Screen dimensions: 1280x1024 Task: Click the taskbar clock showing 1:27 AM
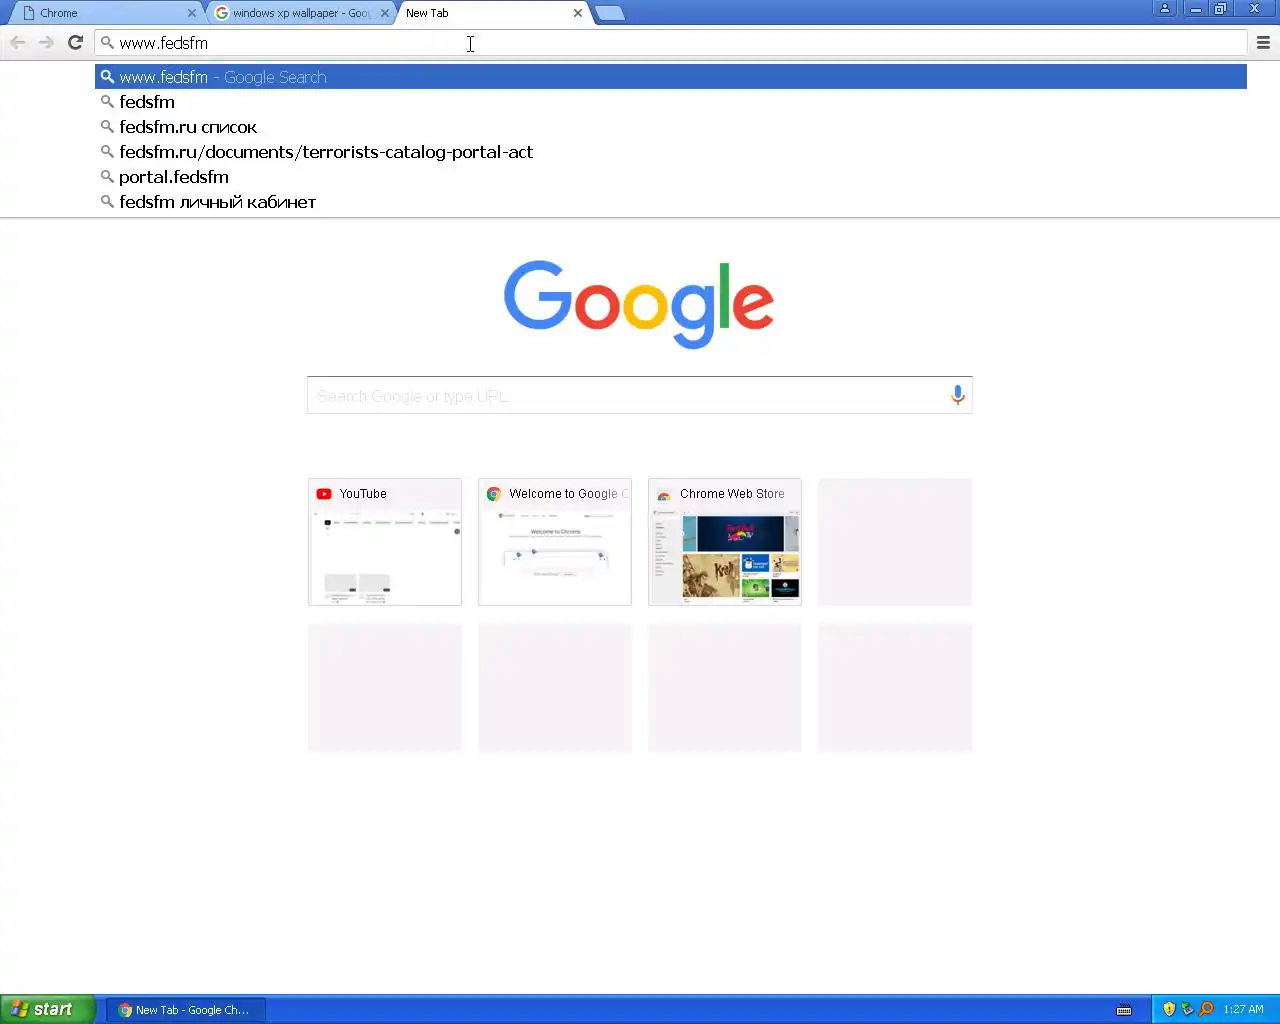(1243, 1009)
